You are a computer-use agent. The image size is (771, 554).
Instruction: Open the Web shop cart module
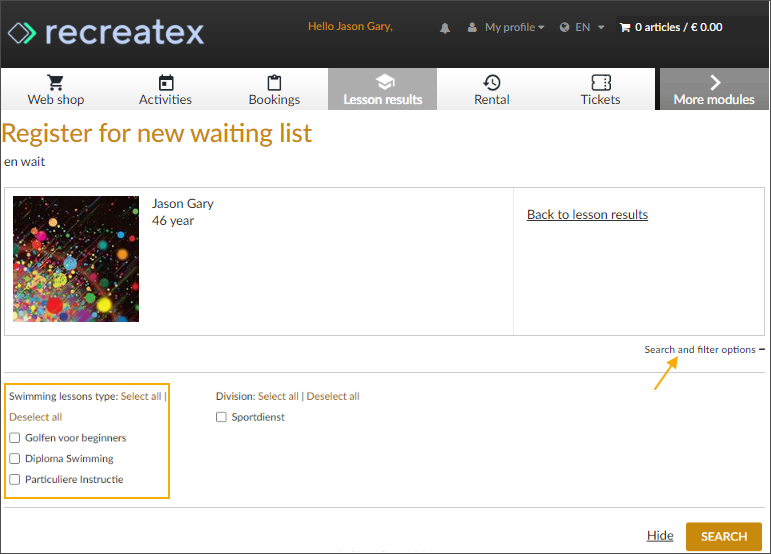tap(56, 89)
